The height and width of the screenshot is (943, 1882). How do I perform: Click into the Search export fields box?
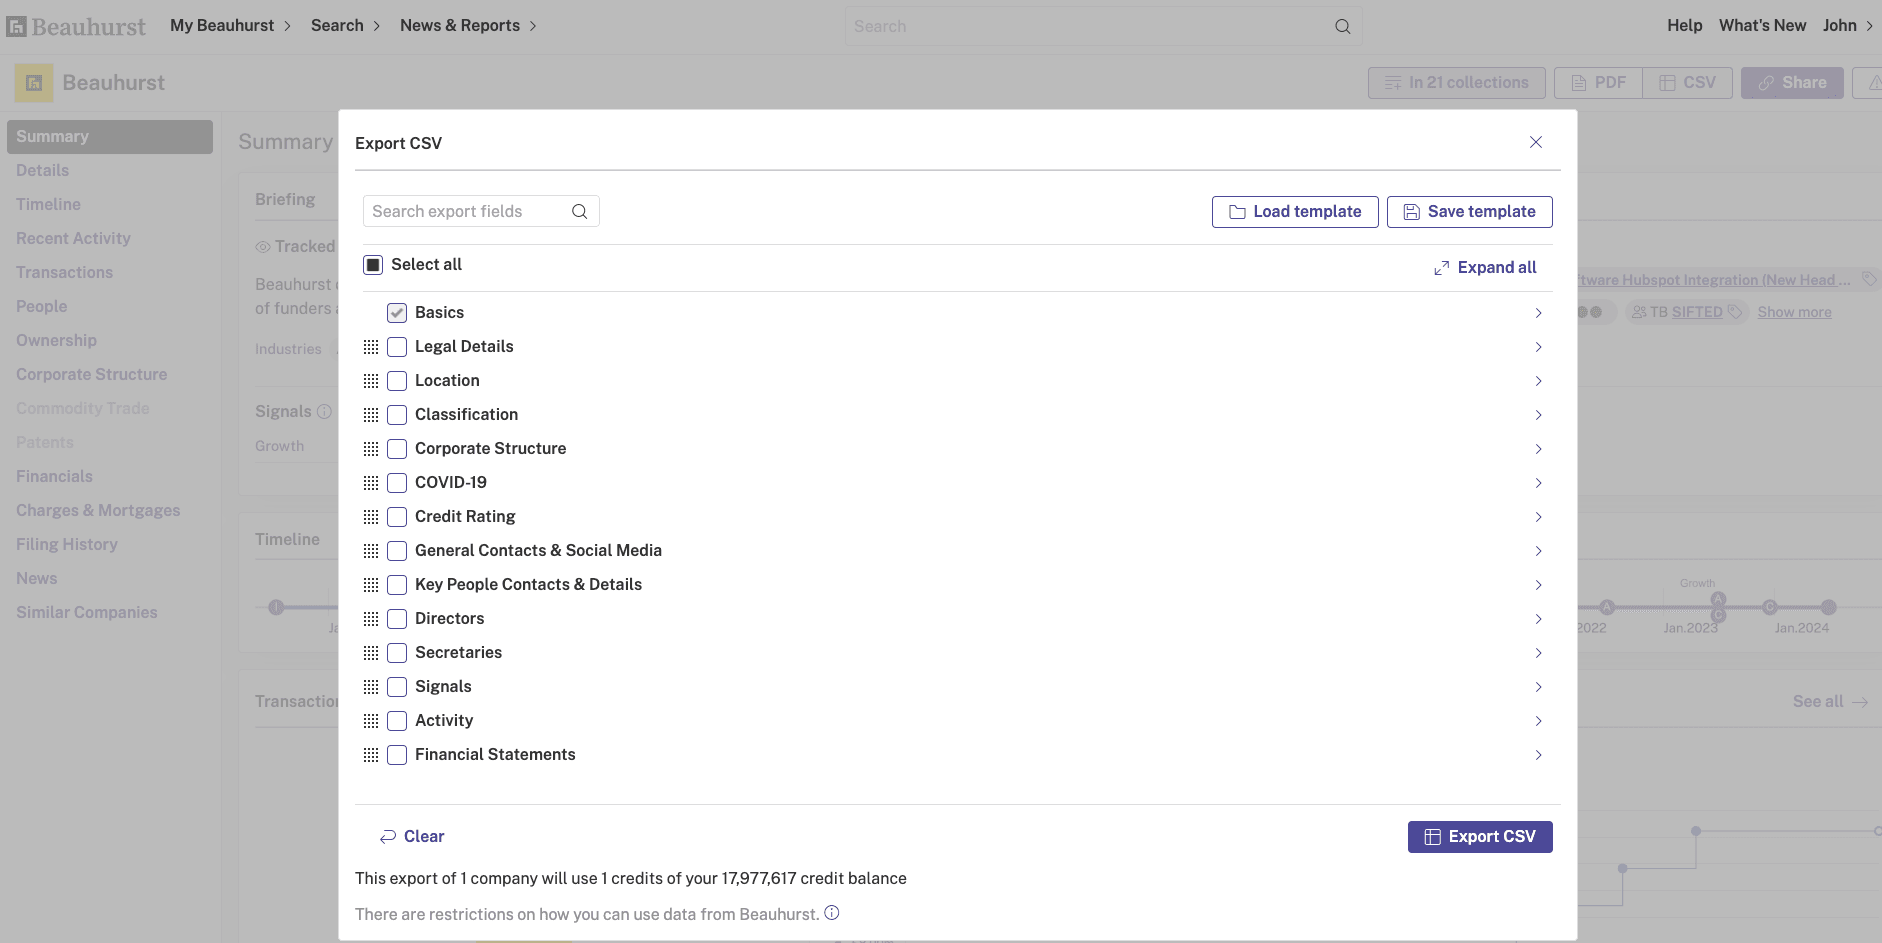pyautogui.click(x=481, y=211)
